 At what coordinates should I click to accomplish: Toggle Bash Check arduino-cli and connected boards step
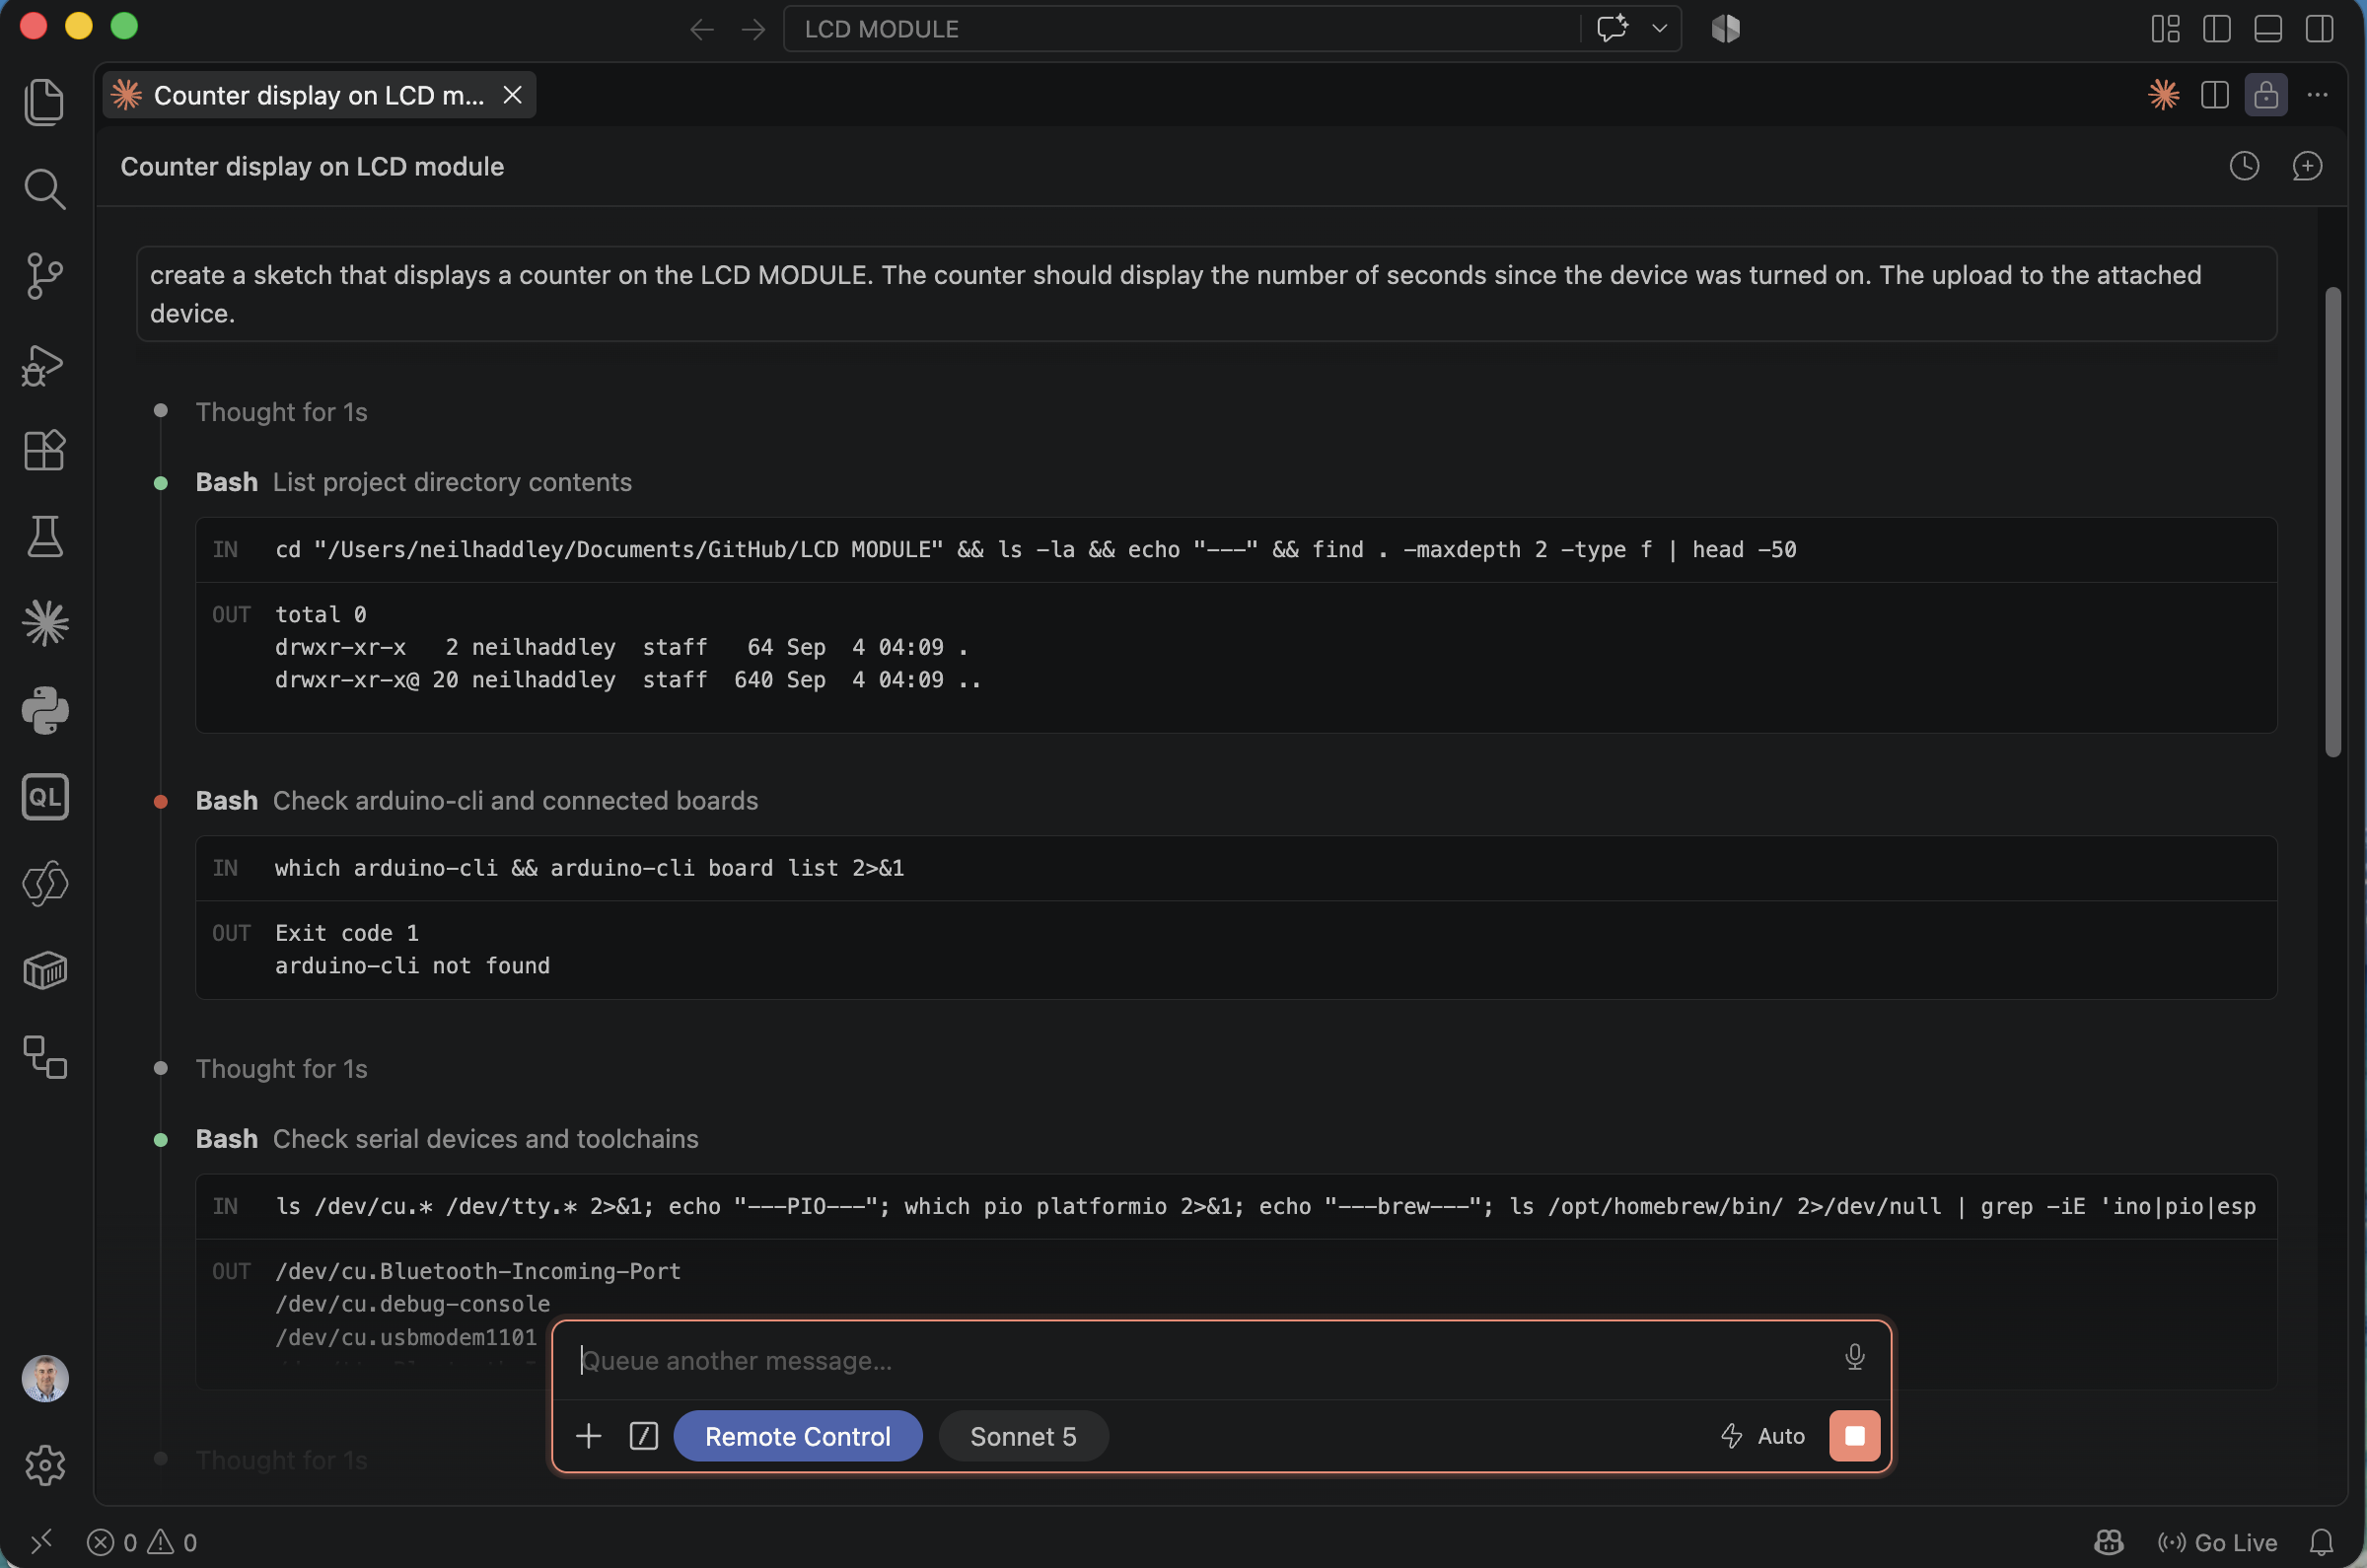point(476,801)
